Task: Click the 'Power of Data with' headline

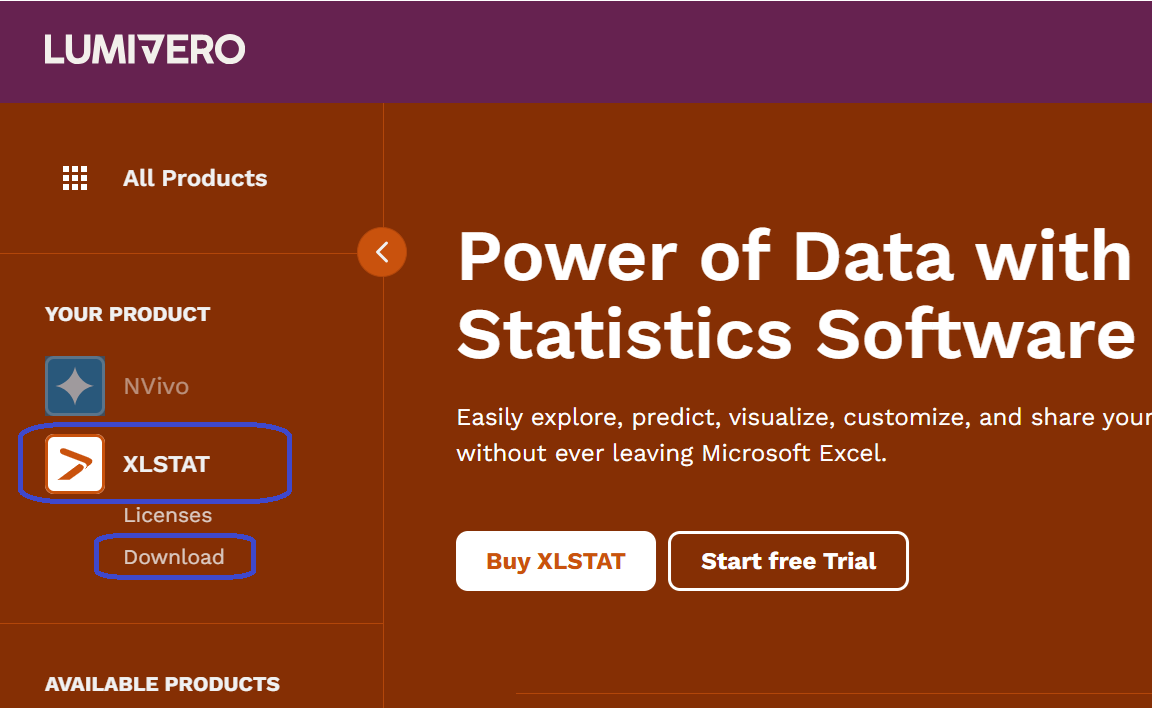Action: point(795,256)
